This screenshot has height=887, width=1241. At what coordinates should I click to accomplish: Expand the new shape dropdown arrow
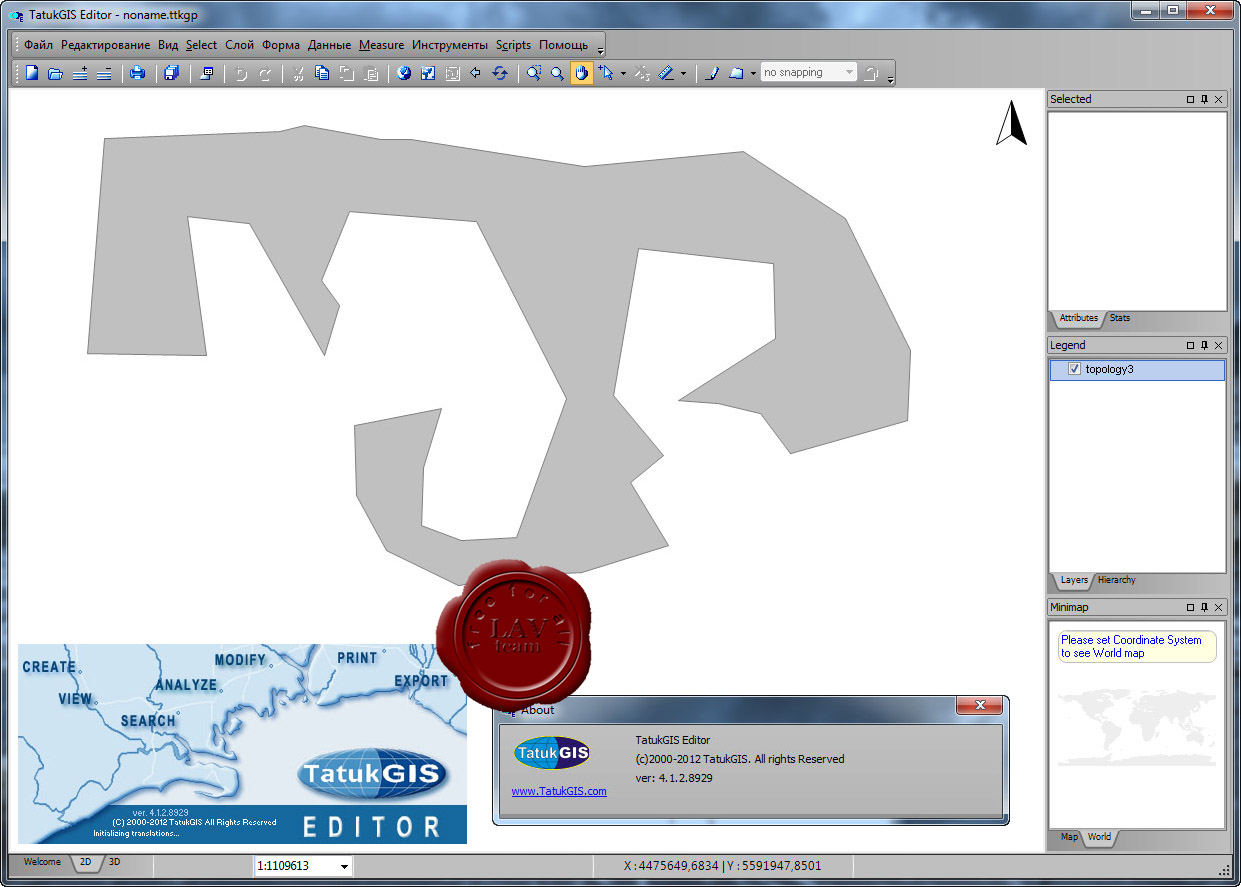click(x=753, y=73)
